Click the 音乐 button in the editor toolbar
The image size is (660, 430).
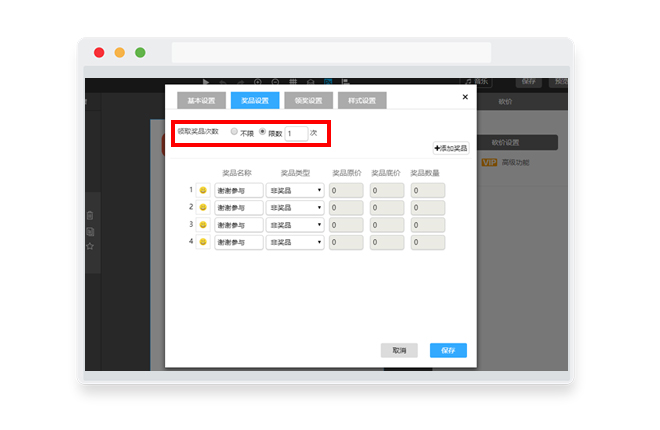coord(477,82)
